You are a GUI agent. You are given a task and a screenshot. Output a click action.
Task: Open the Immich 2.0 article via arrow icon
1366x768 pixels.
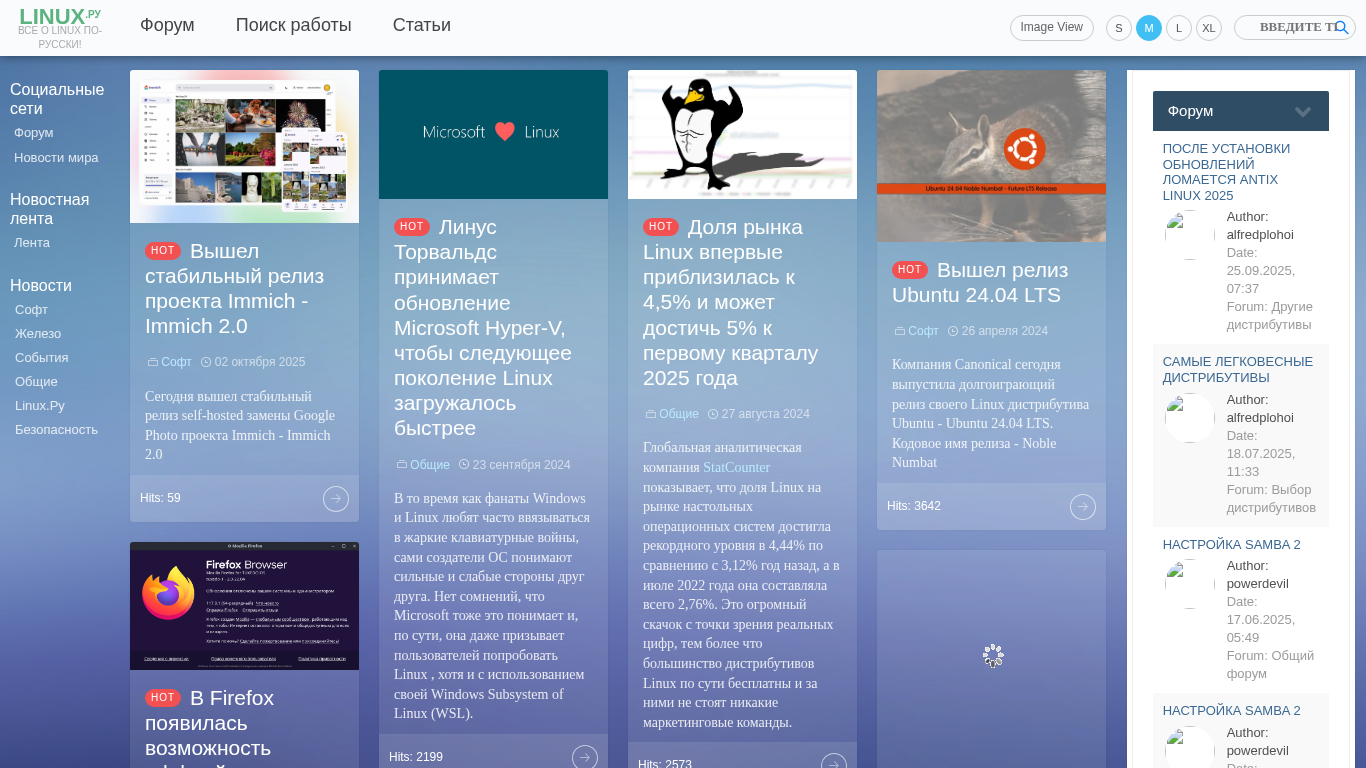[336, 499]
